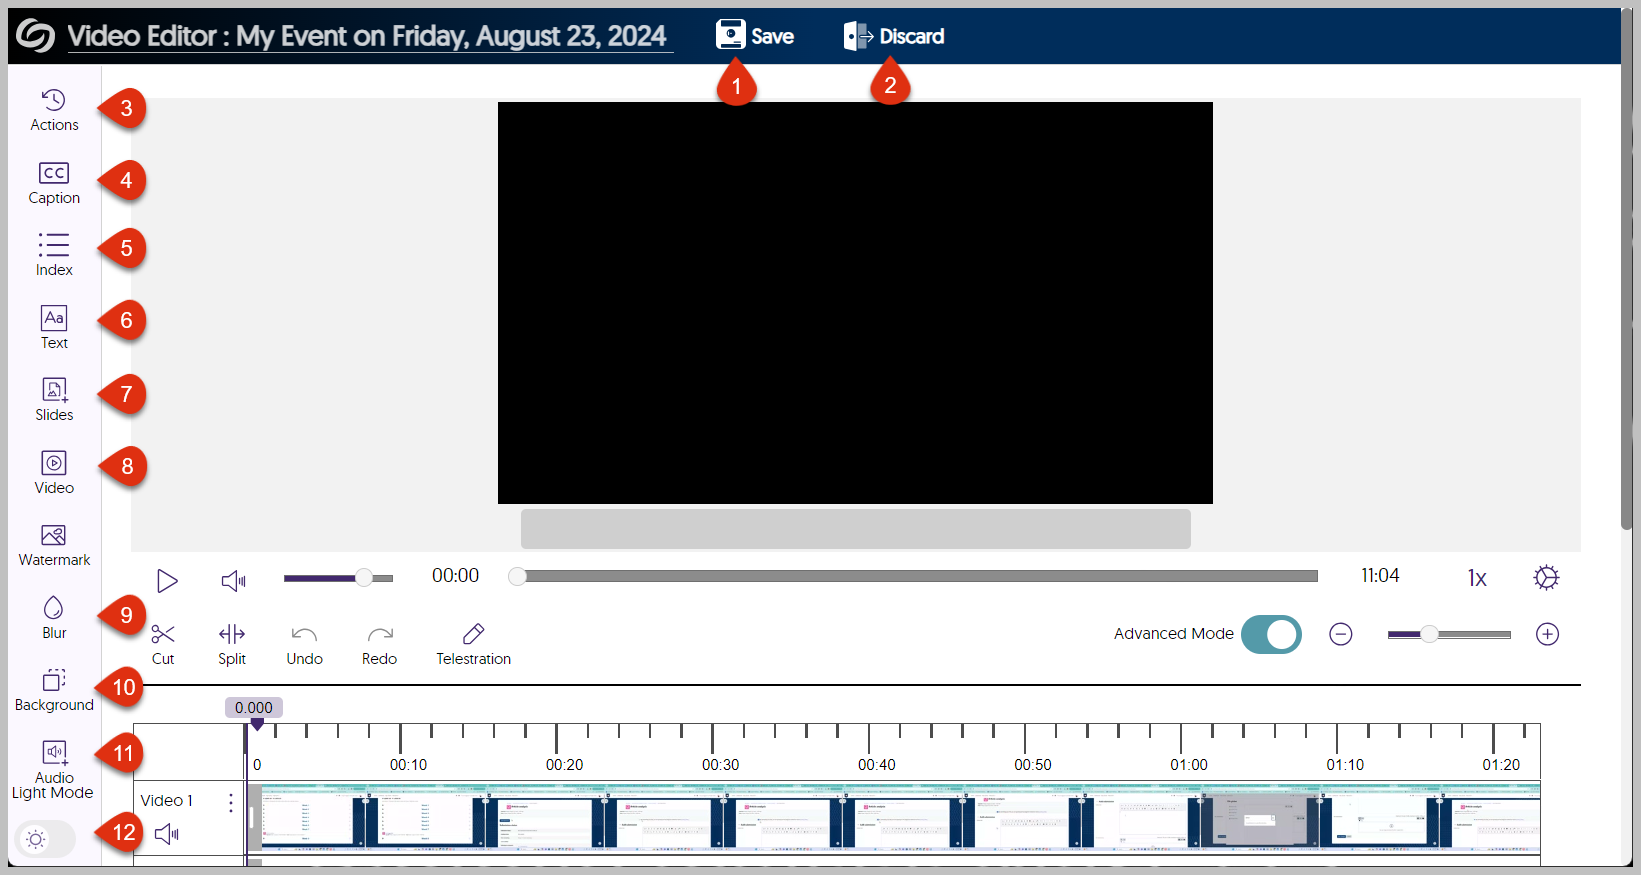Select the Blur tool
Viewport: 1641px width, 875px height.
click(54, 618)
